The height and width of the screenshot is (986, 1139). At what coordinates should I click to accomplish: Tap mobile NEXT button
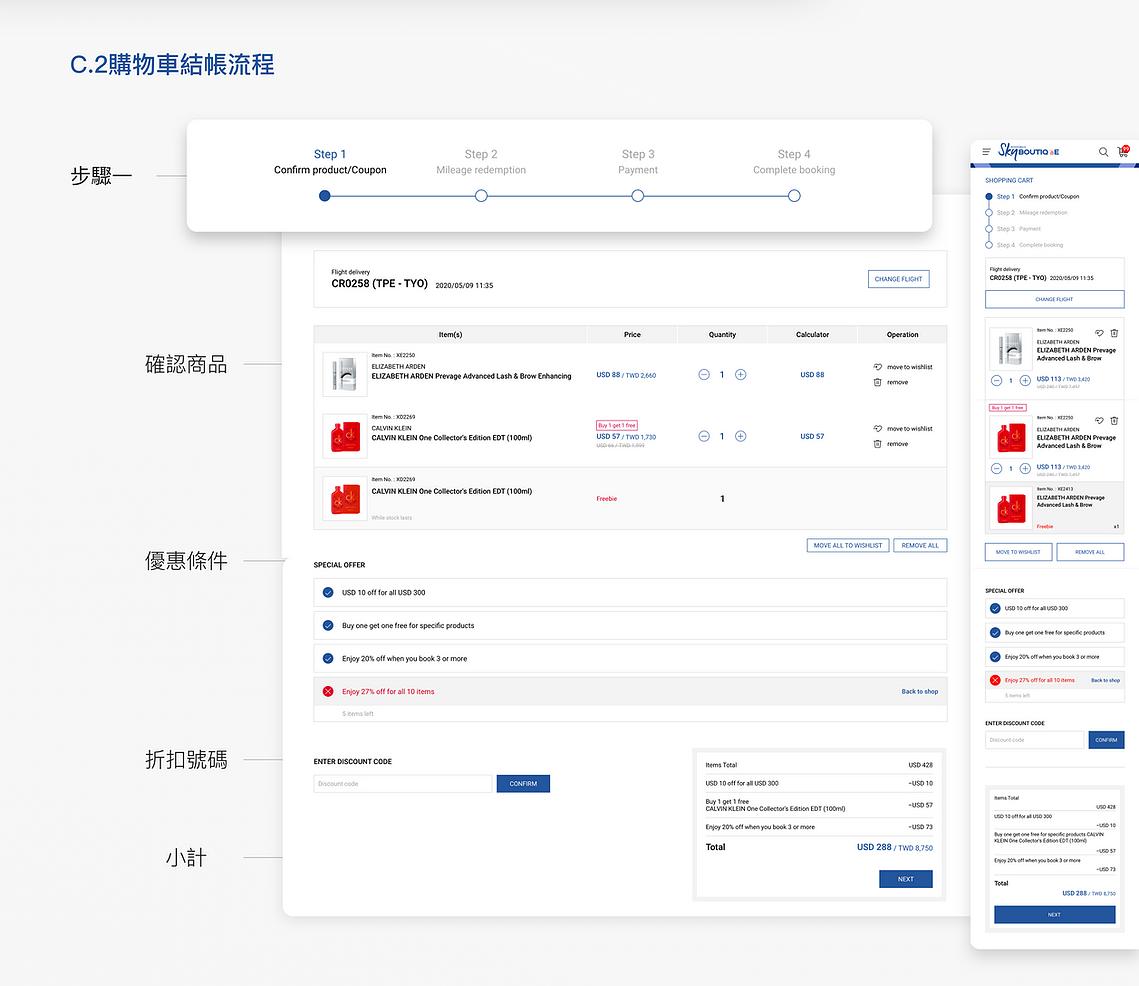pyautogui.click(x=1054, y=915)
